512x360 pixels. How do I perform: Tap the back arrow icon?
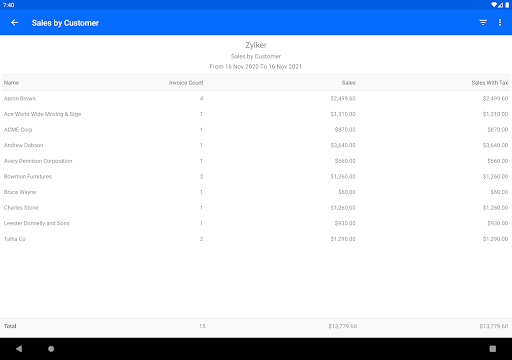point(14,23)
